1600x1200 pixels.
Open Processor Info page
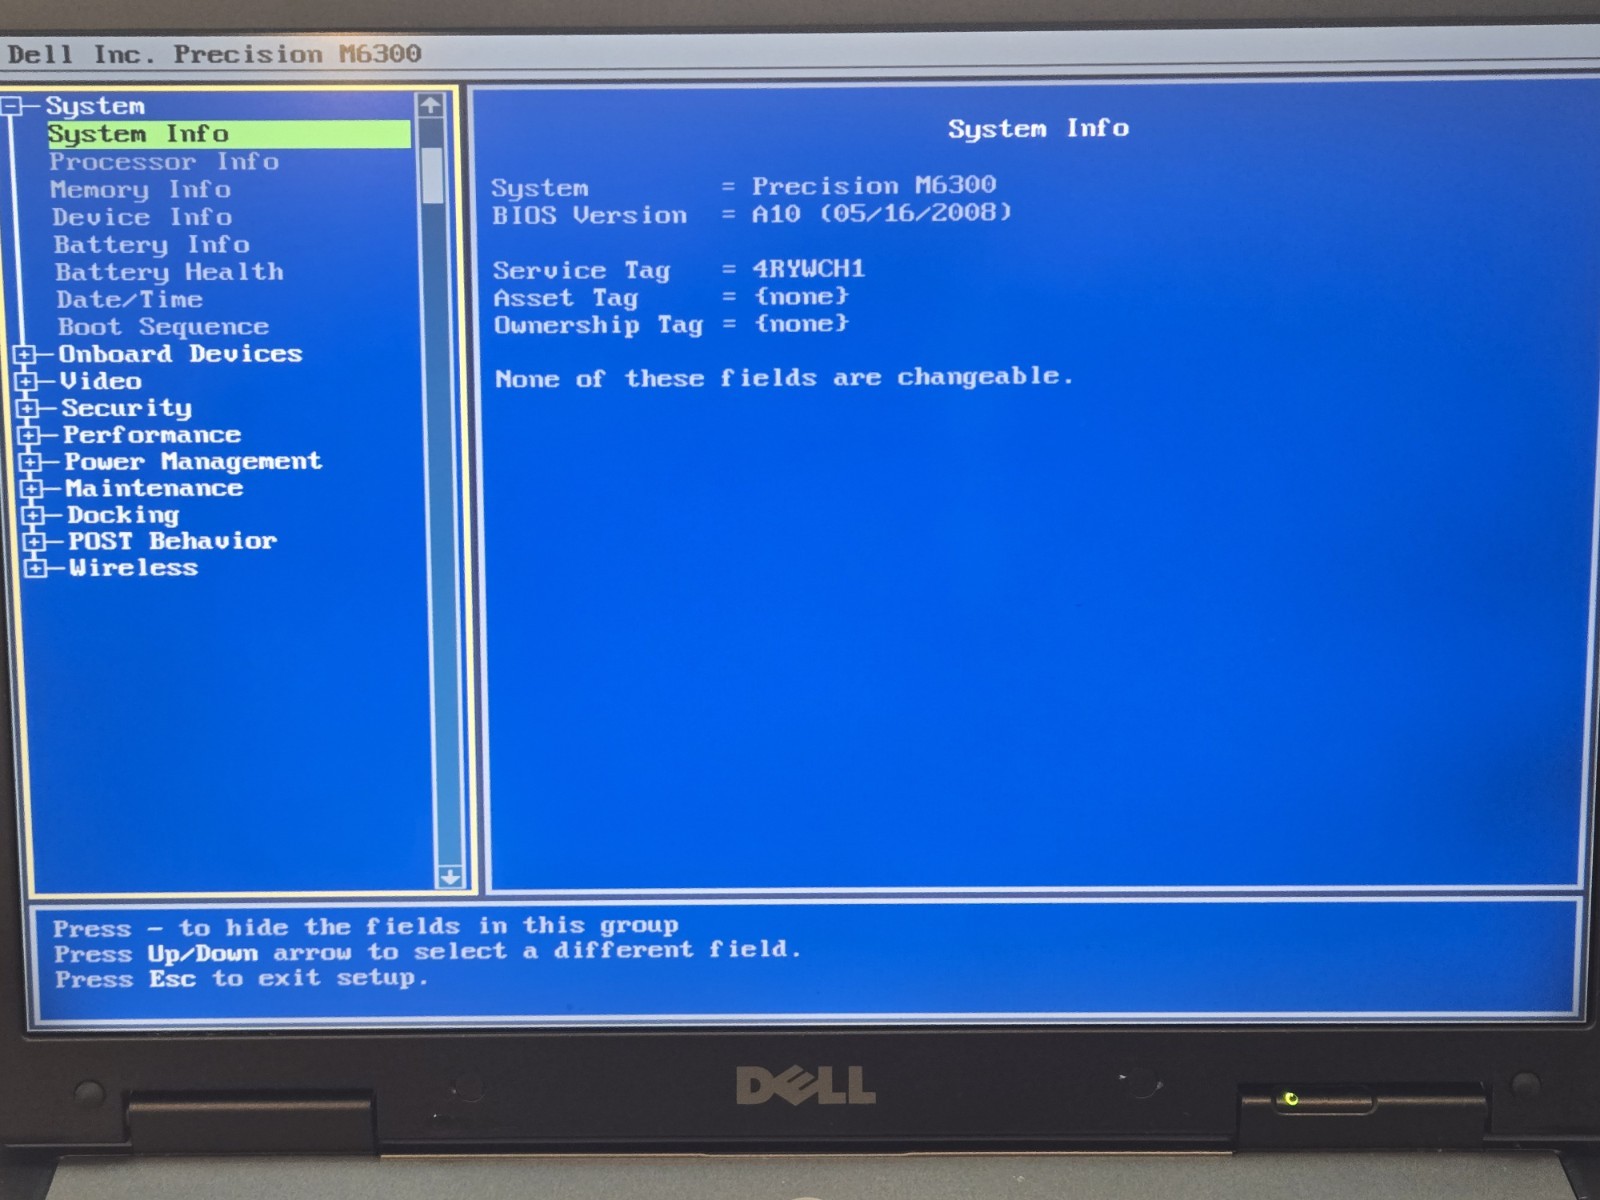(164, 162)
